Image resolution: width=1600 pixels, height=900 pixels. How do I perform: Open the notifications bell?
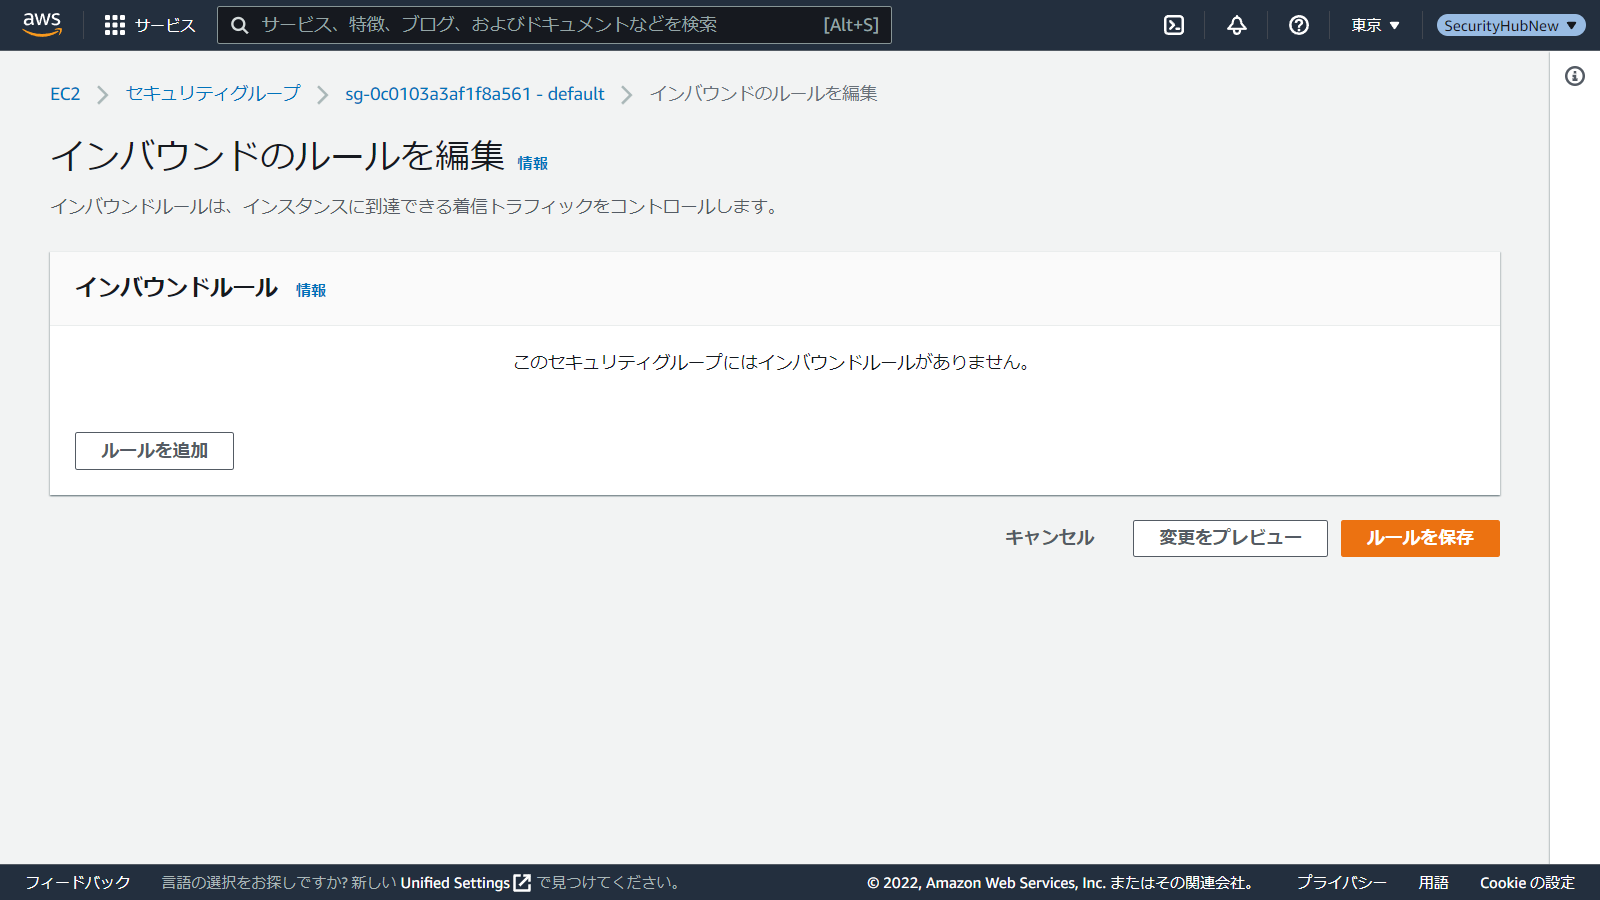pyautogui.click(x=1237, y=25)
